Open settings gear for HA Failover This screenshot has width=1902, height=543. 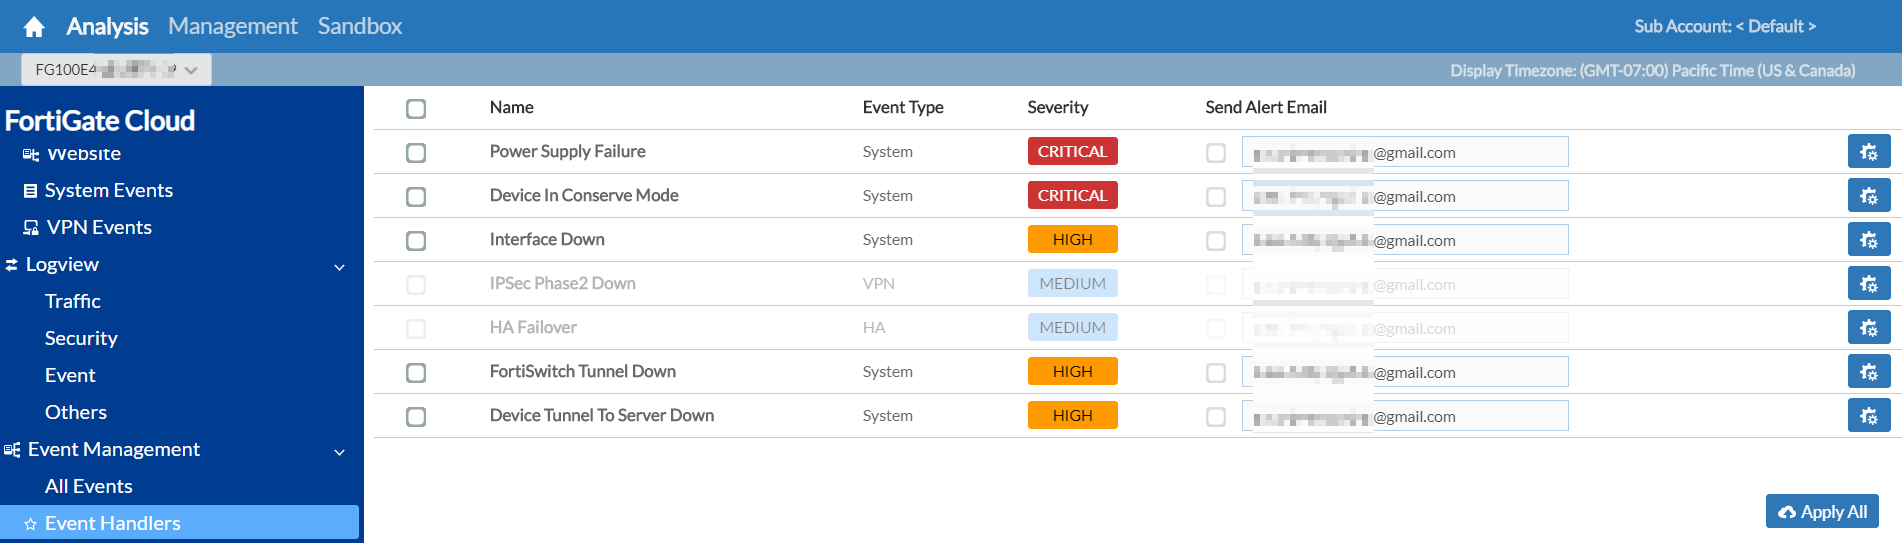1869,328
